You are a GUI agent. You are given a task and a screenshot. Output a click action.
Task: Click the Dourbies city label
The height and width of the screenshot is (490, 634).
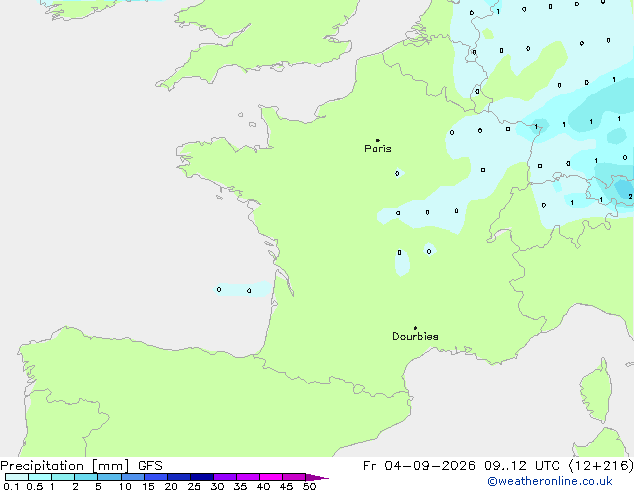point(415,336)
